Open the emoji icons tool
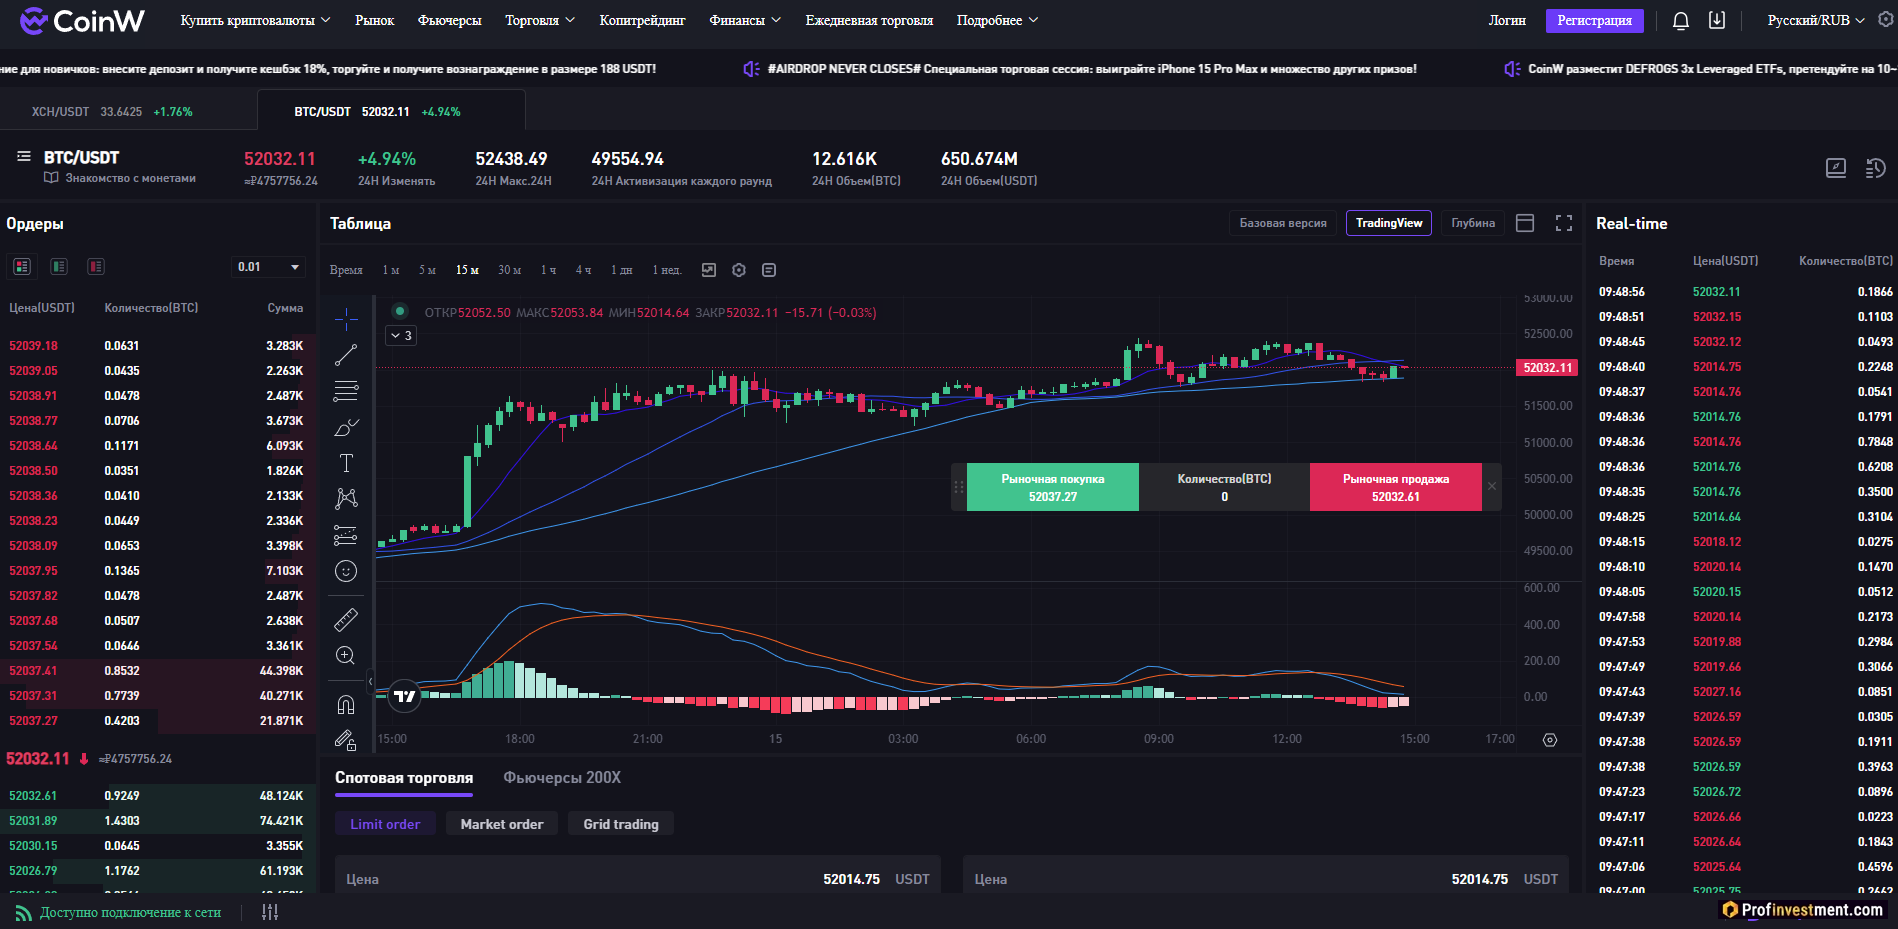 [346, 571]
